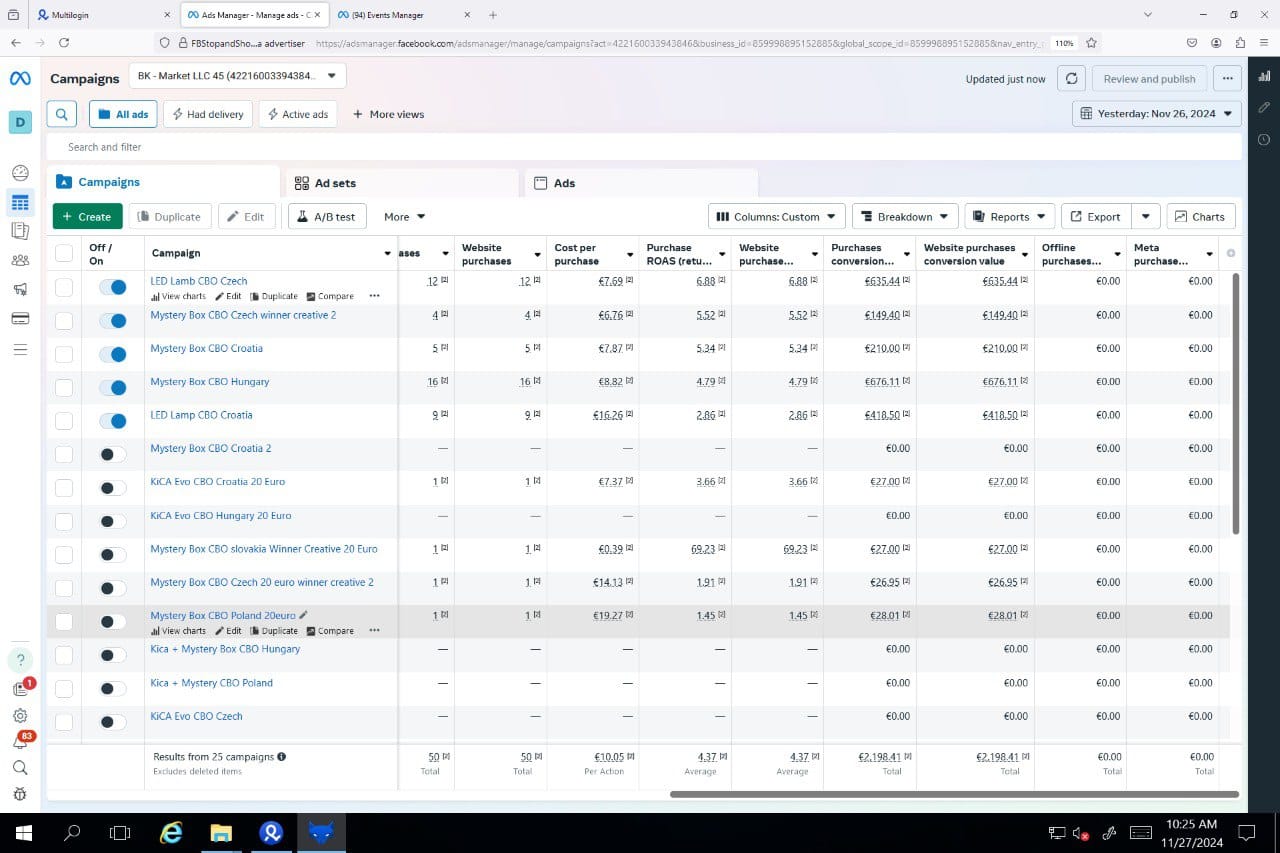Click the help question mark icon
1280x853 pixels.
pyautogui.click(x=20, y=659)
